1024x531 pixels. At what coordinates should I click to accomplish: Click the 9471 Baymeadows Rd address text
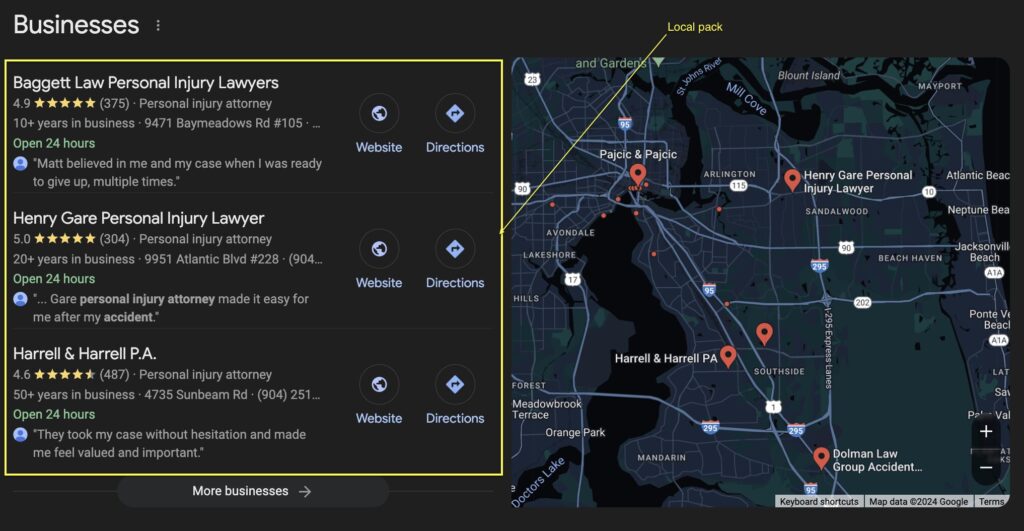pyautogui.click(x=223, y=123)
